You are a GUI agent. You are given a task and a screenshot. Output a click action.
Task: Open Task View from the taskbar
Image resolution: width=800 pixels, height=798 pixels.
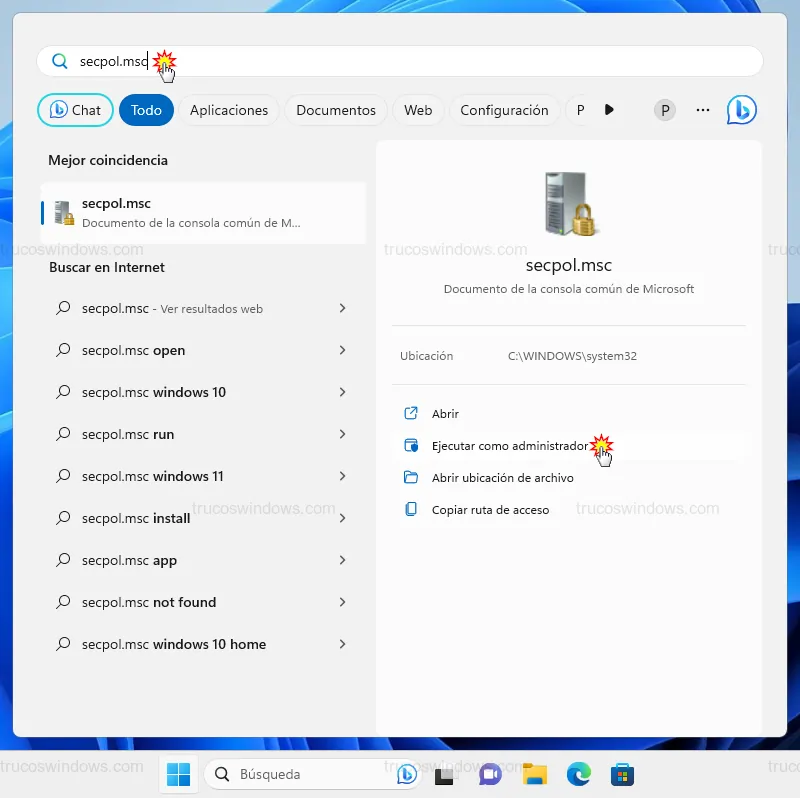coord(444,774)
